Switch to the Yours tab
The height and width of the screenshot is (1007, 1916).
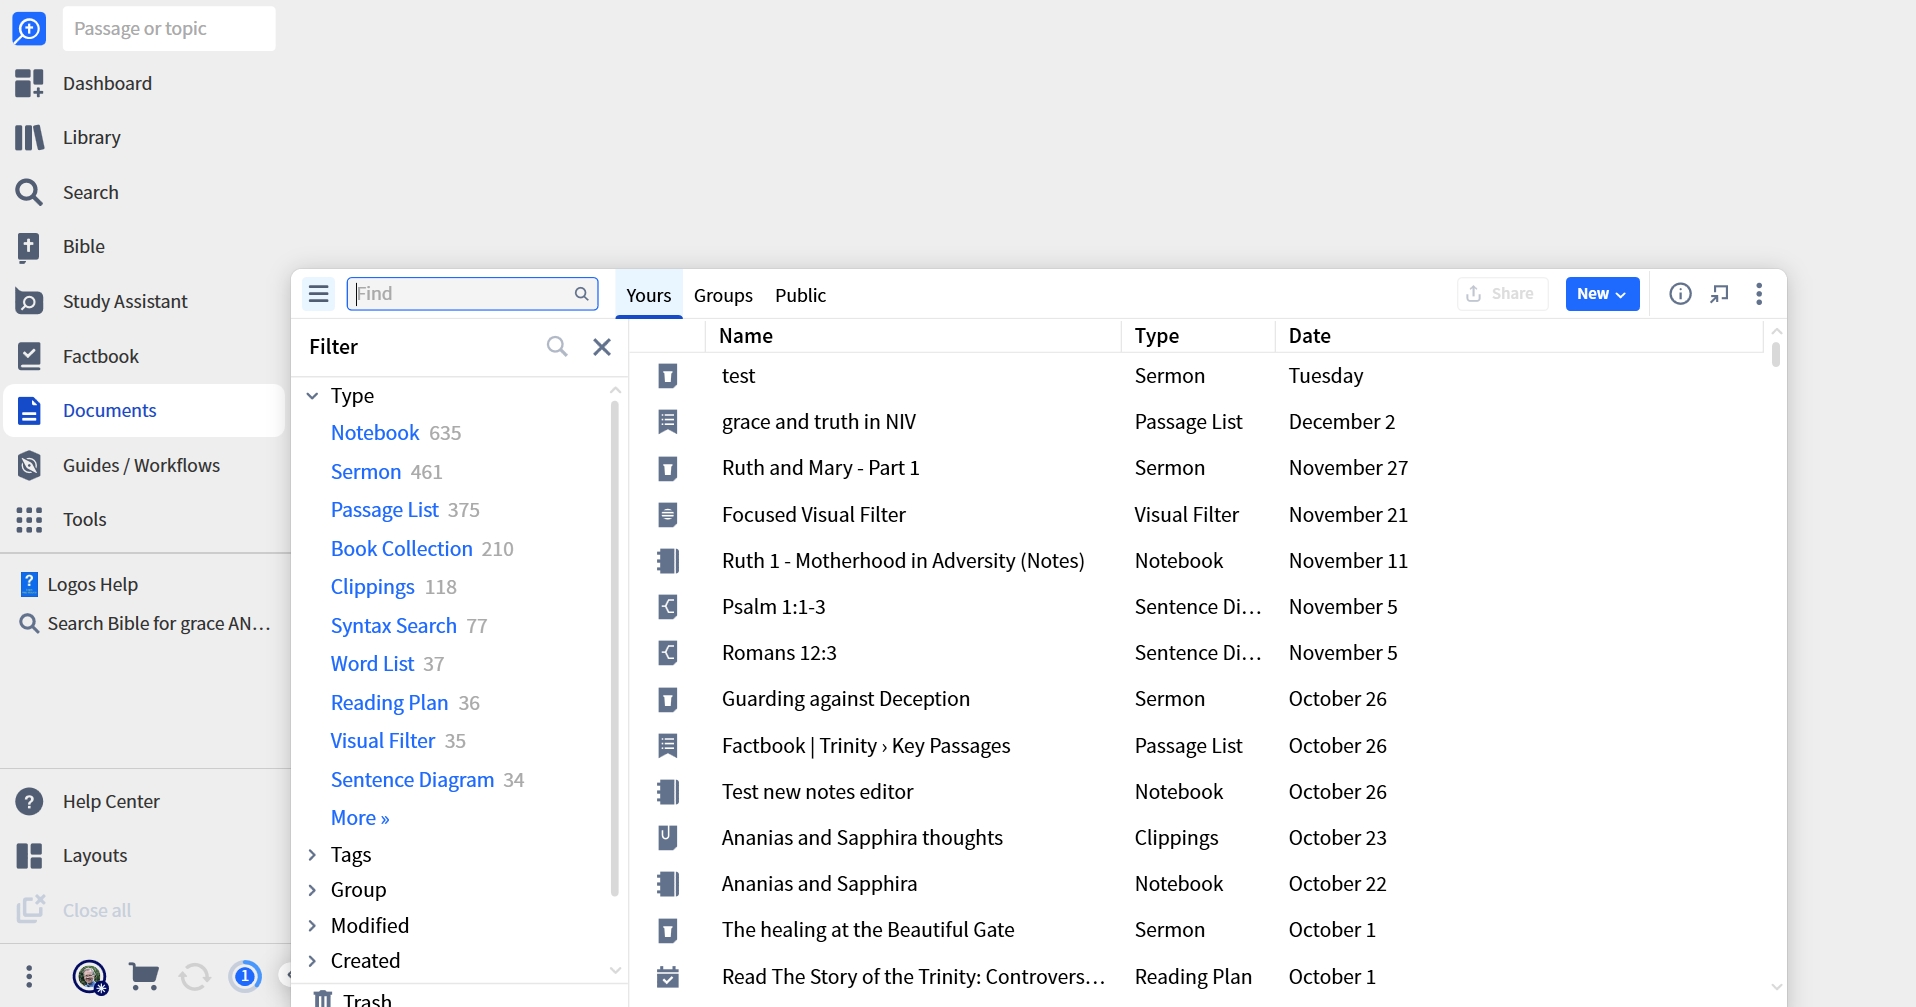point(648,295)
